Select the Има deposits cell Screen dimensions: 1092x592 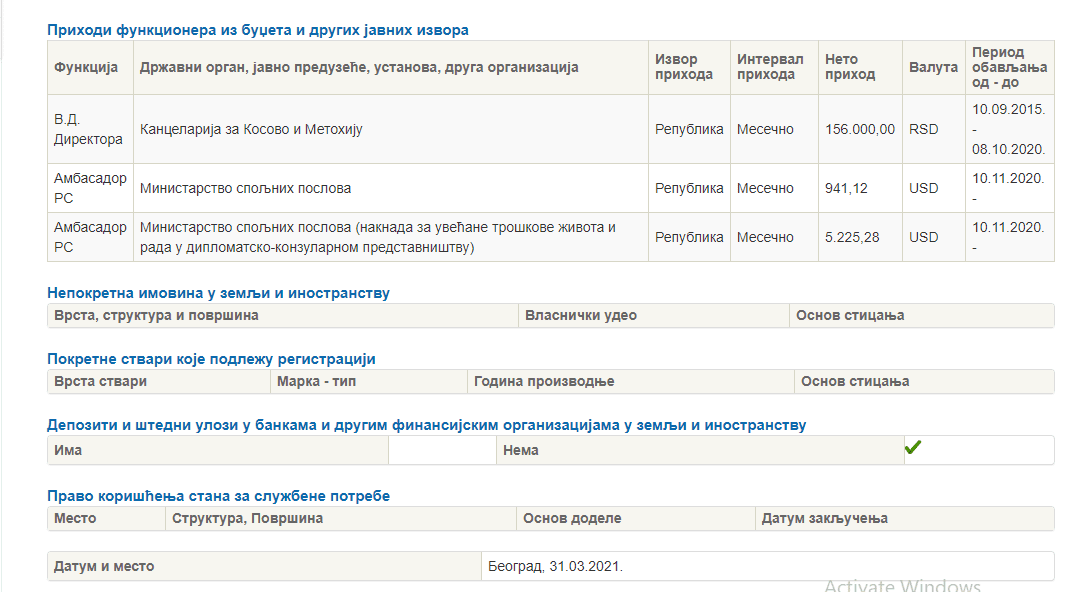[218, 451]
